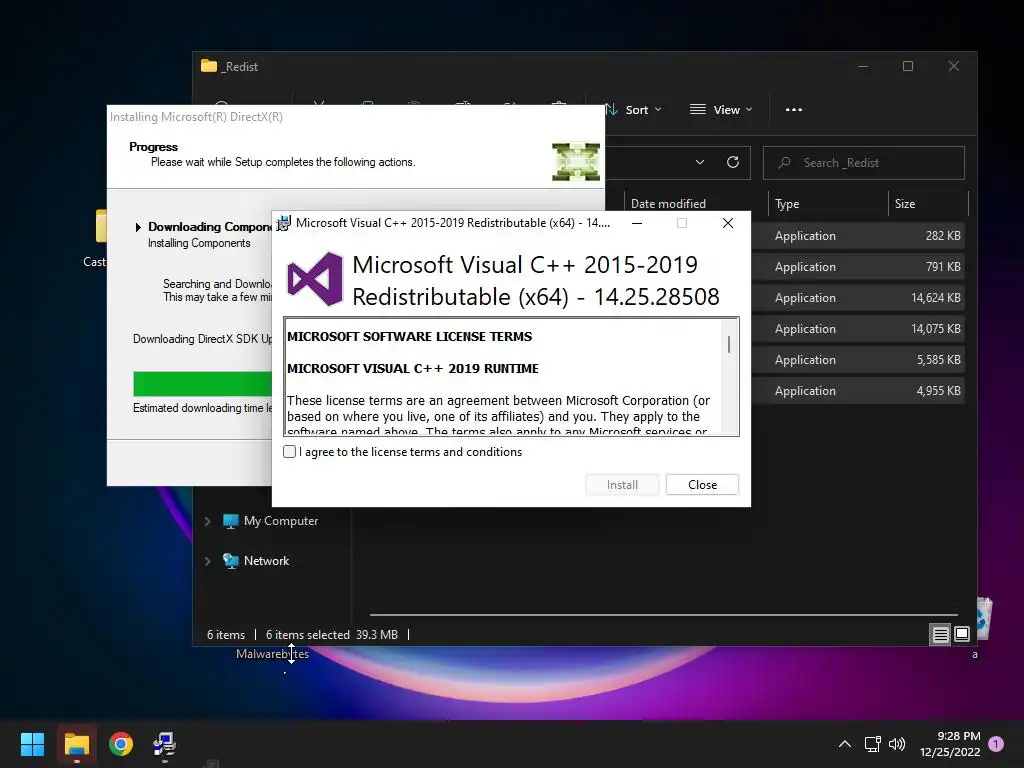Viewport: 1024px width, 768px height.
Task: Click the Visual Studio purple logo
Action: 315,279
